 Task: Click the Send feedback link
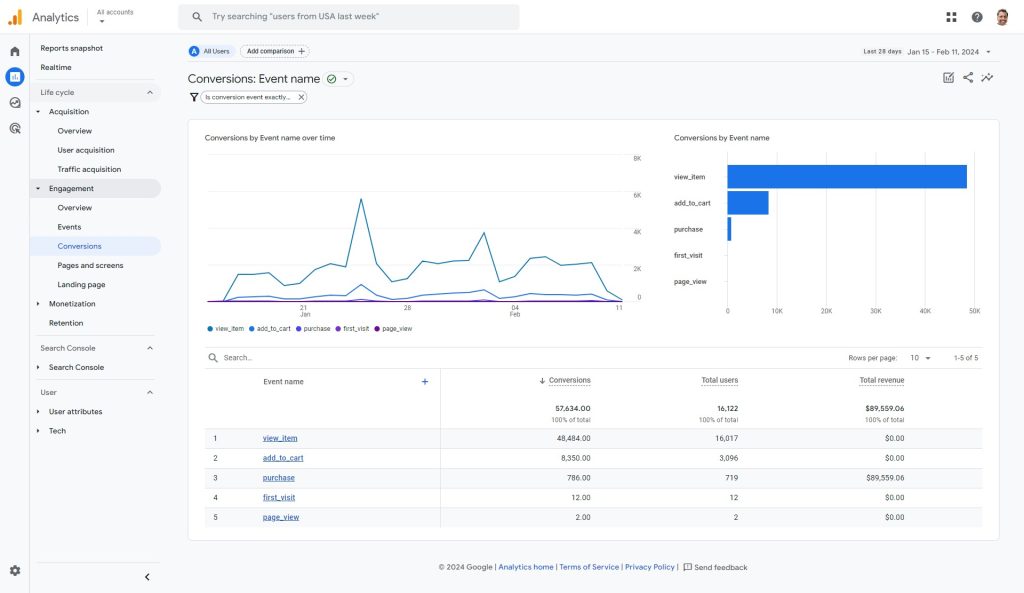pyautogui.click(x=715, y=567)
